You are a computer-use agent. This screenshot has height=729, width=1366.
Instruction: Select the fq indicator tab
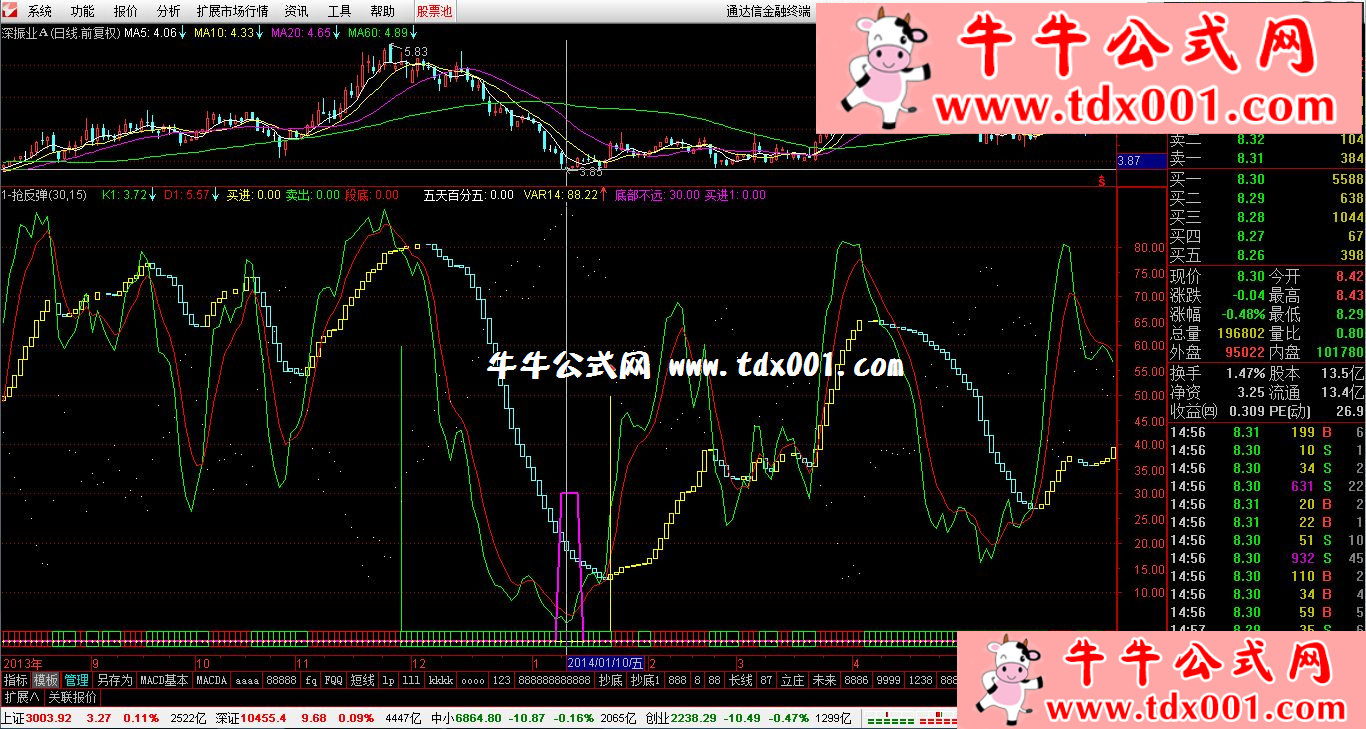pos(311,680)
